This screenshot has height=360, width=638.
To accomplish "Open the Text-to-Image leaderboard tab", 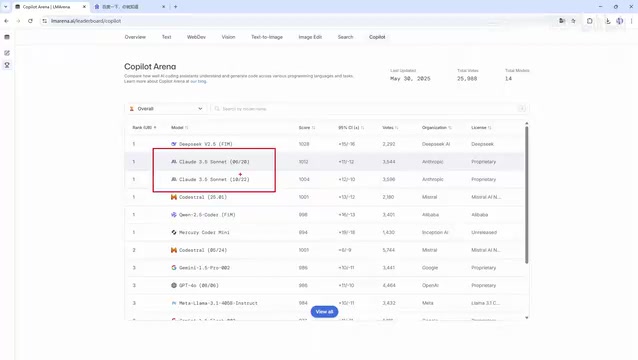I will 267,37.
